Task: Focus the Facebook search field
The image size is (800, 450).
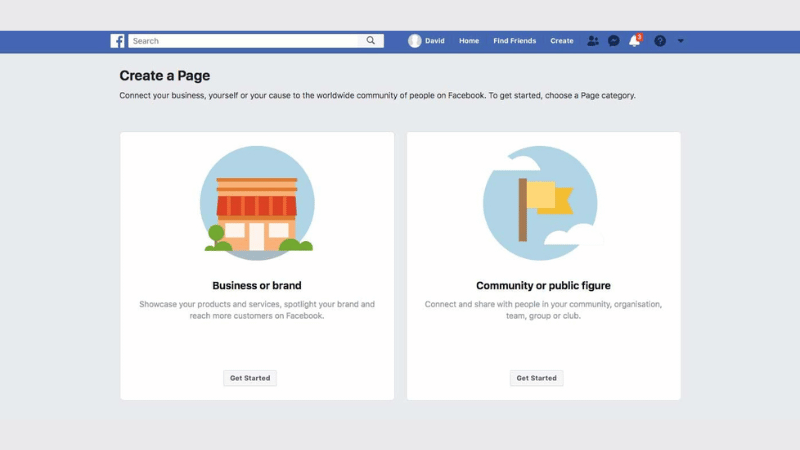Action: pyautogui.click(x=243, y=41)
